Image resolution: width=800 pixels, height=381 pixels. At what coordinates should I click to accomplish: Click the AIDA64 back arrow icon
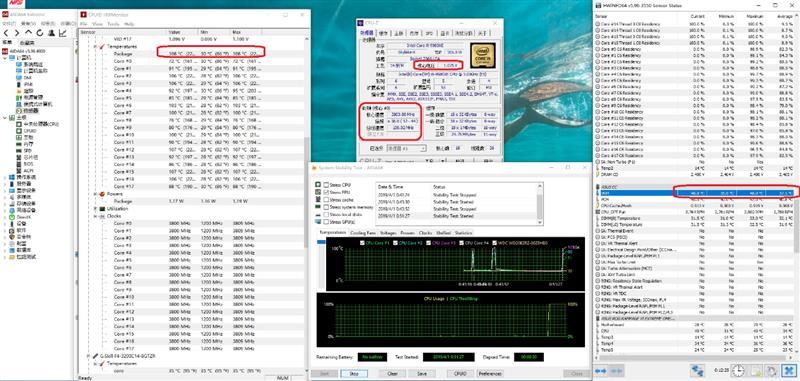tap(6, 33)
